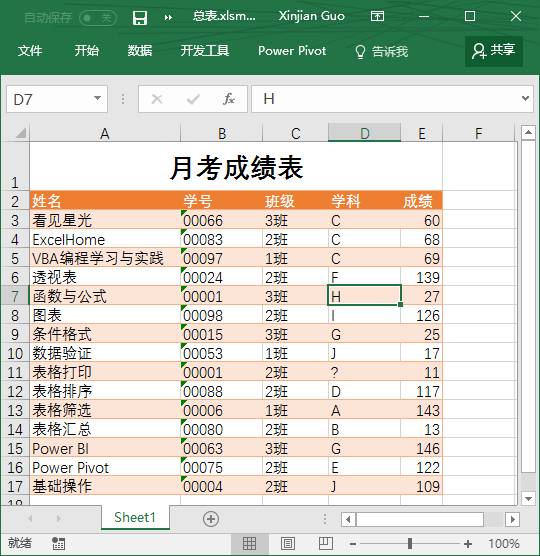Click the Select All corner triangle
Image resolution: width=540 pixels, height=556 pixels.
coord(21,133)
